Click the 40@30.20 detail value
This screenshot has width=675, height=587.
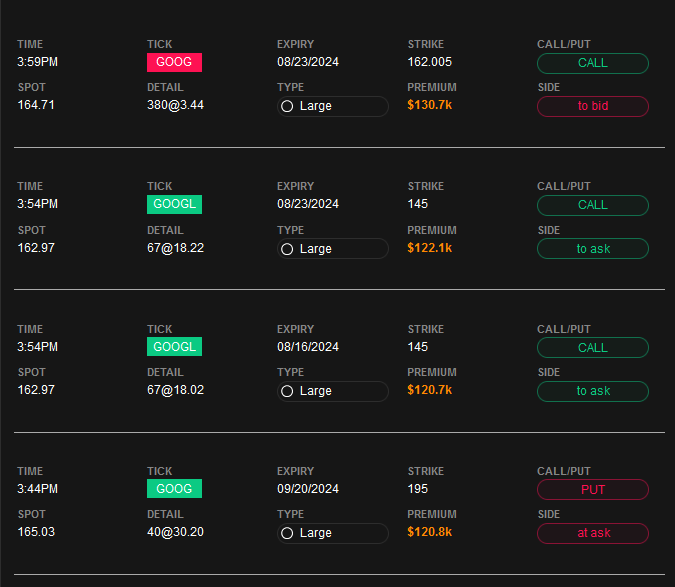point(176,532)
